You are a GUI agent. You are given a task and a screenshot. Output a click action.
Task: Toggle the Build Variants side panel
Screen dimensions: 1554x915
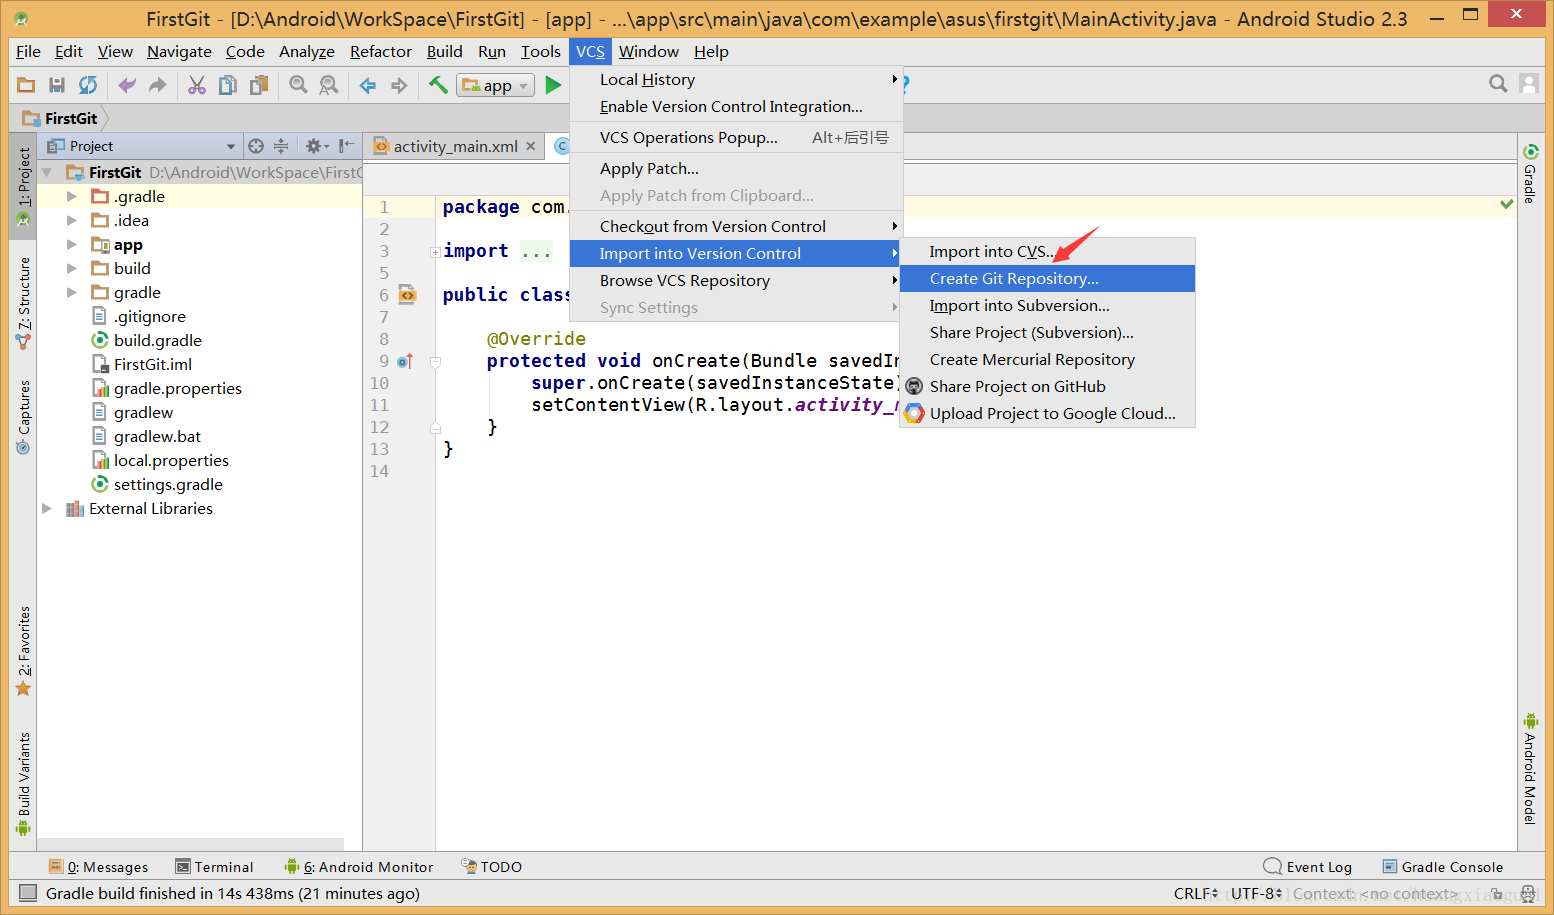23,784
